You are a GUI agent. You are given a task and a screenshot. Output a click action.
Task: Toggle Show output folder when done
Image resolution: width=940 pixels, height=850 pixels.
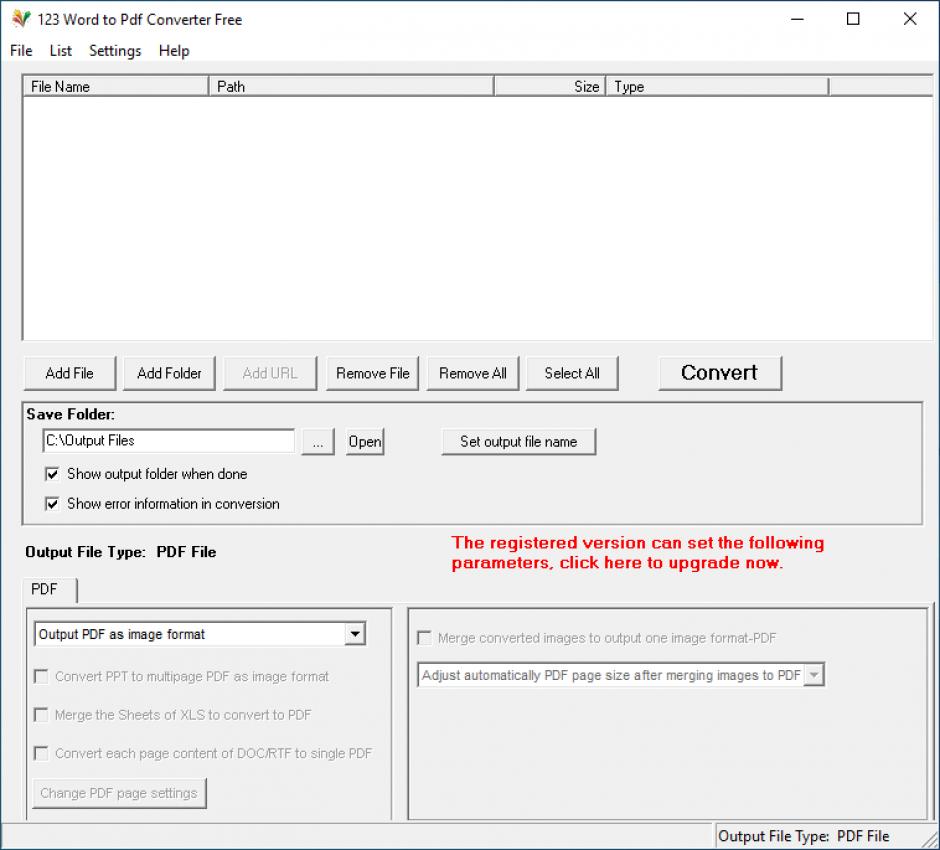[x=146, y=474]
